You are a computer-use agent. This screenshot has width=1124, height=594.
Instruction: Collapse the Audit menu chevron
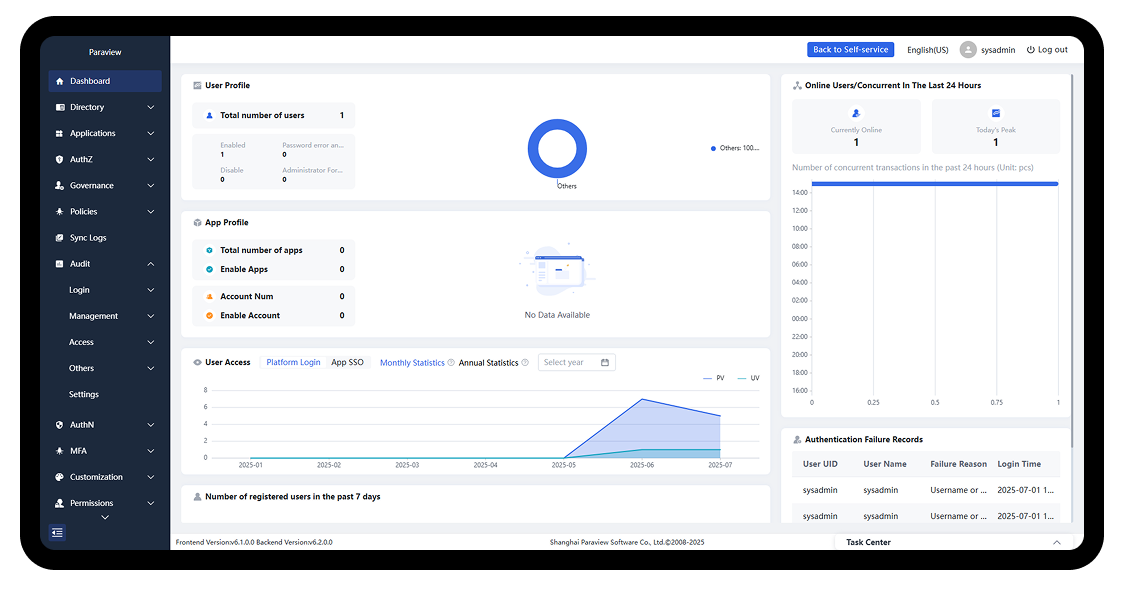point(151,264)
